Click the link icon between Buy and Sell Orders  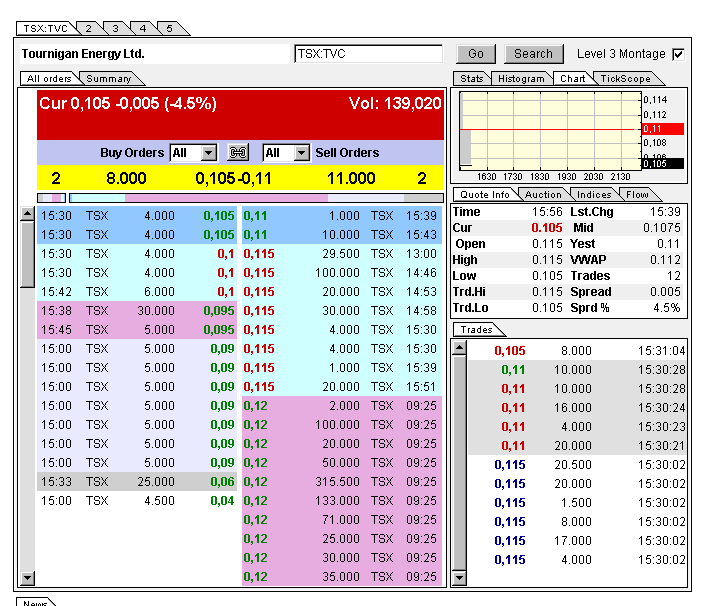[238, 153]
